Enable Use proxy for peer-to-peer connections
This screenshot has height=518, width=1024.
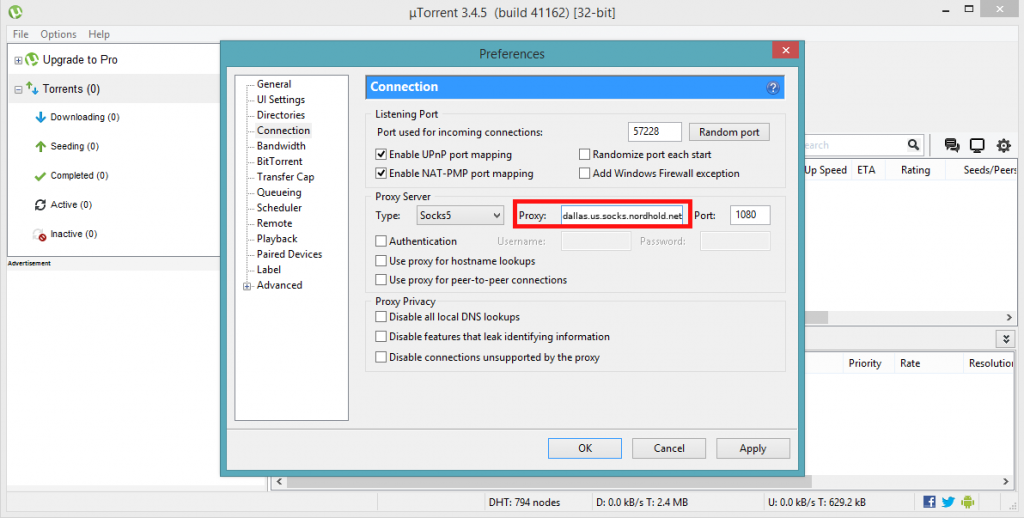(x=381, y=280)
